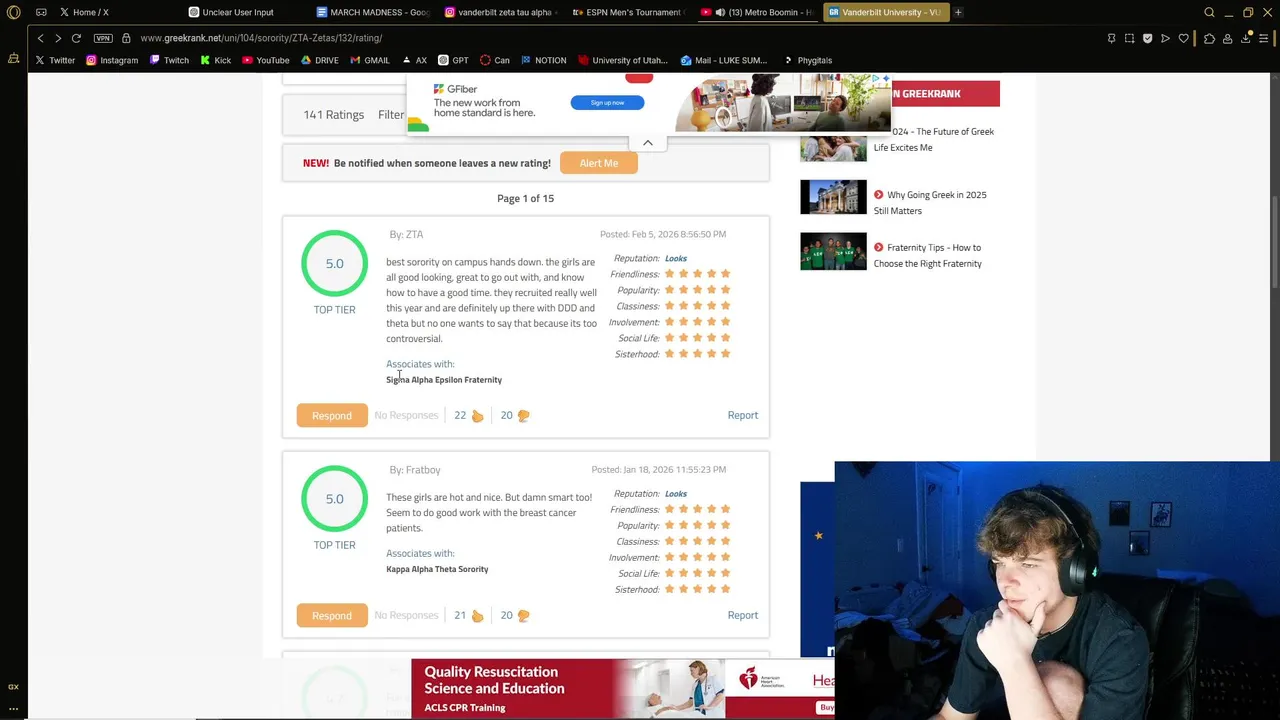Toggle the VPN badge in address bar
The width and height of the screenshot is (1280, 720).
[103, 38]
